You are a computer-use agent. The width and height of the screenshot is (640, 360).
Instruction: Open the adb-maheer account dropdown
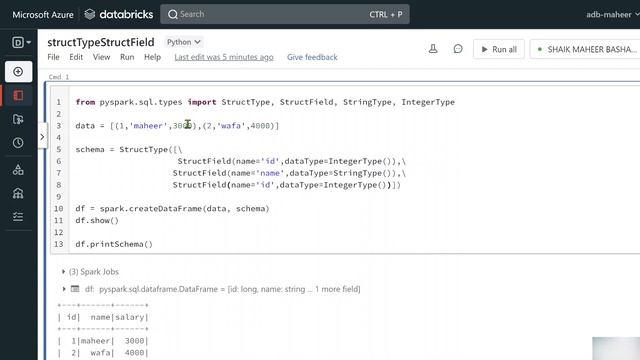pyautogui.click(x=612, y=15)
